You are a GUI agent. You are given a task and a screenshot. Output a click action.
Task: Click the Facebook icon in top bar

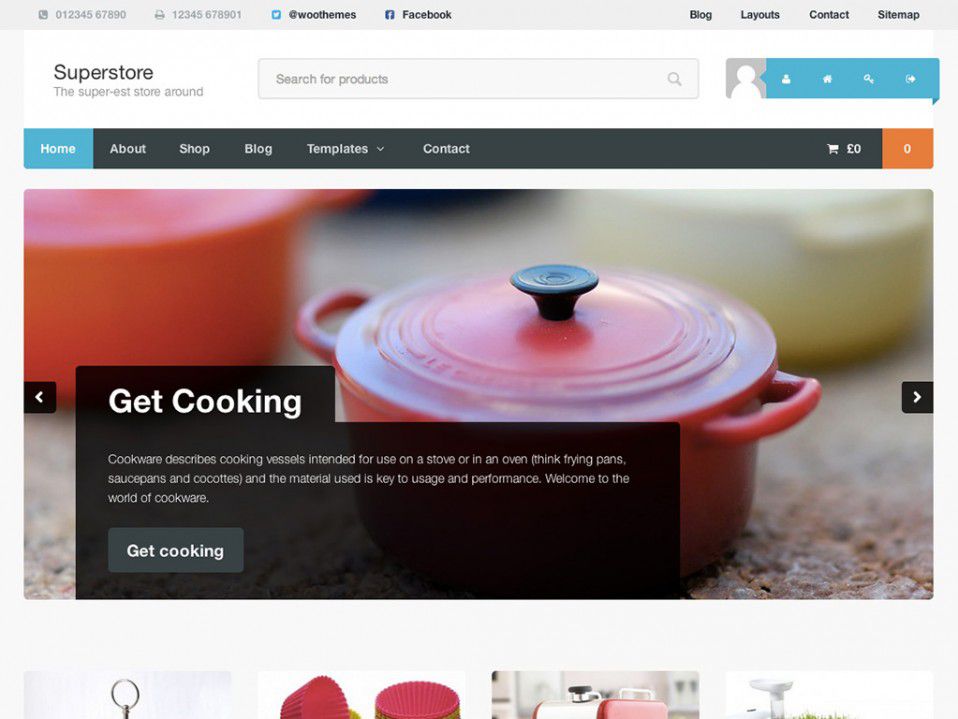[x=390, y=15]
